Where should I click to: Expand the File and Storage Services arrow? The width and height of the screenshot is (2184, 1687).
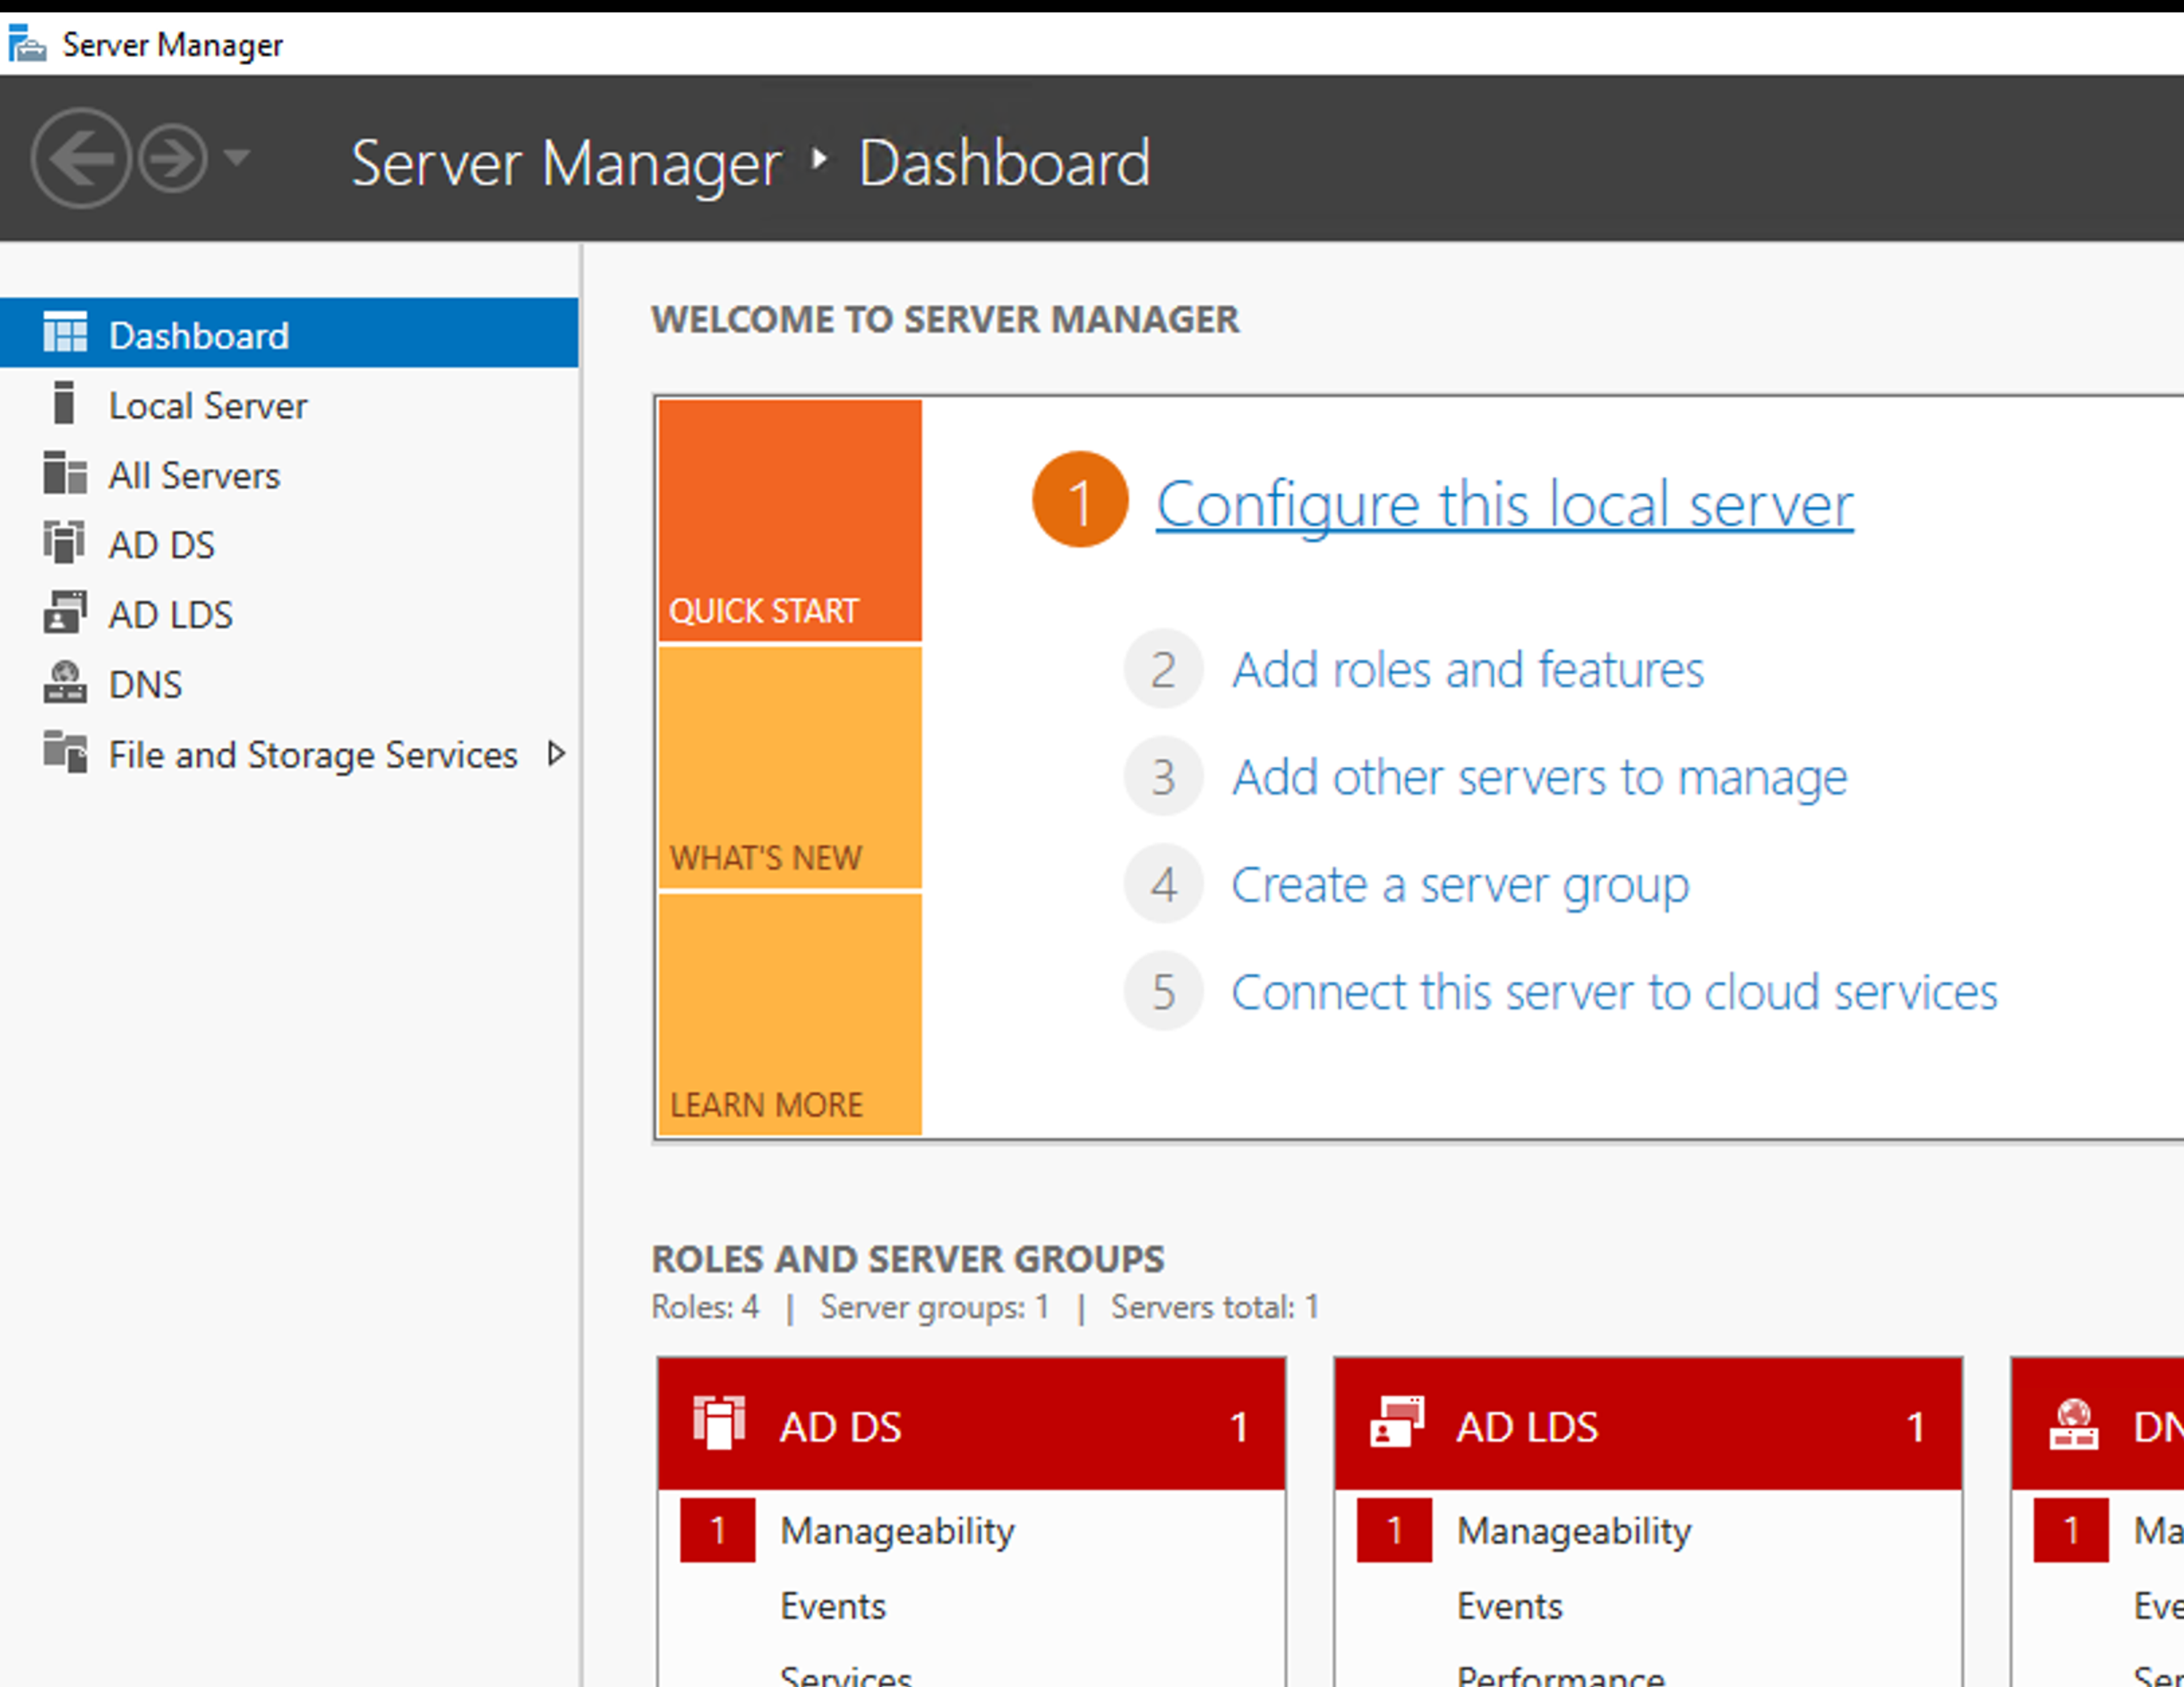pyautogui.click(x=557, y=754)
